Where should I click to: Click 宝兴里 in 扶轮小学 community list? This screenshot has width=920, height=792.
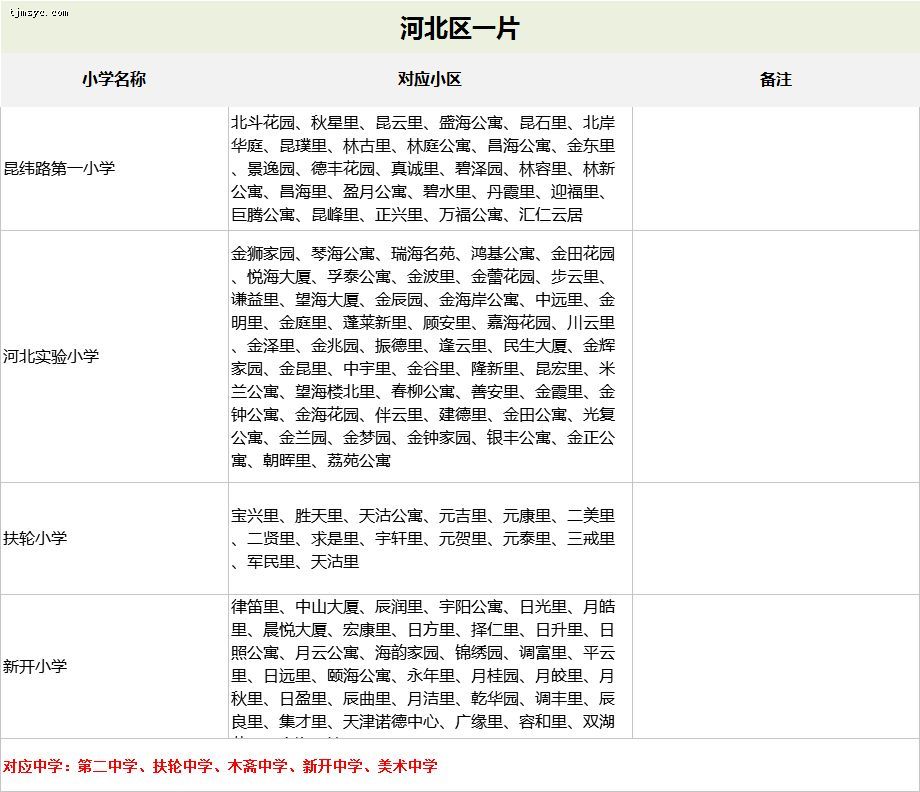pyautogui.click(x=255, y=516)
